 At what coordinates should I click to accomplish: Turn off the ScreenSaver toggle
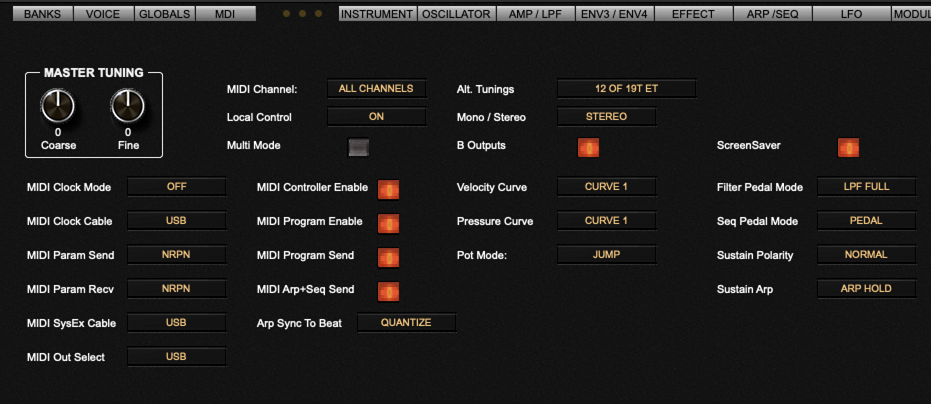(x=848, y=147)
